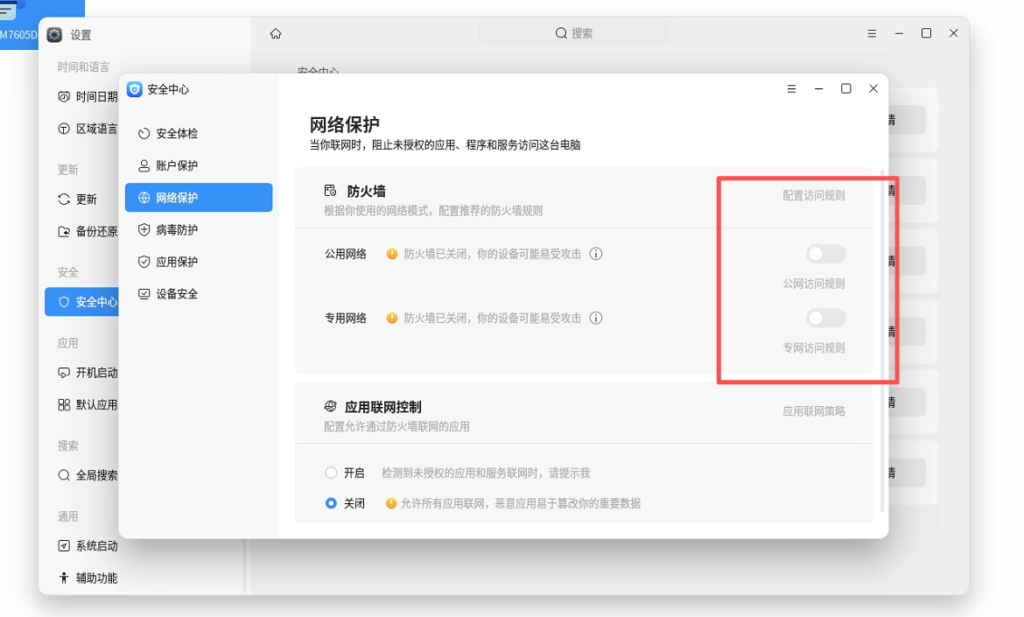Open 配置访问规则 firewall rules
This screenshot has width=1024, height=617.
click(x=812, y=196)
